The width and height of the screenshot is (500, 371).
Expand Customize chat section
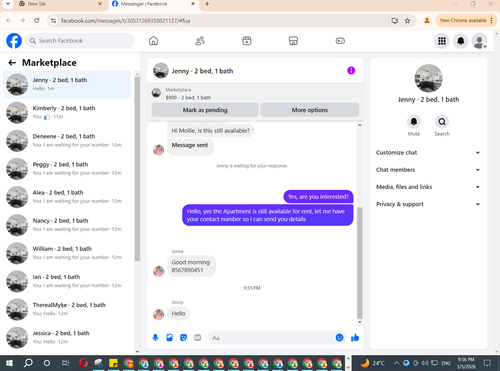(428, 152)
